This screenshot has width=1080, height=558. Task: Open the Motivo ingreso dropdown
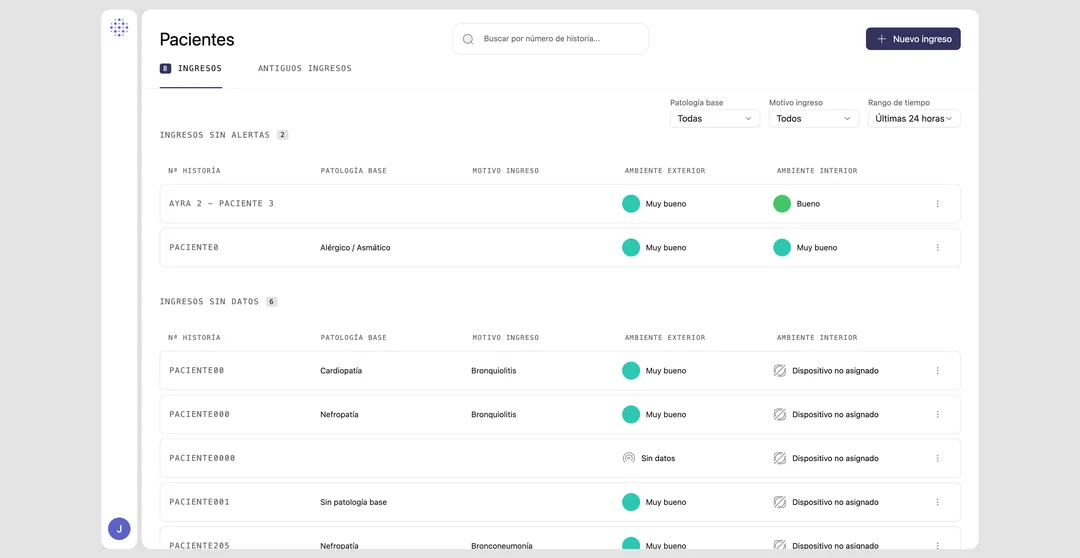[x=813, y=118]
